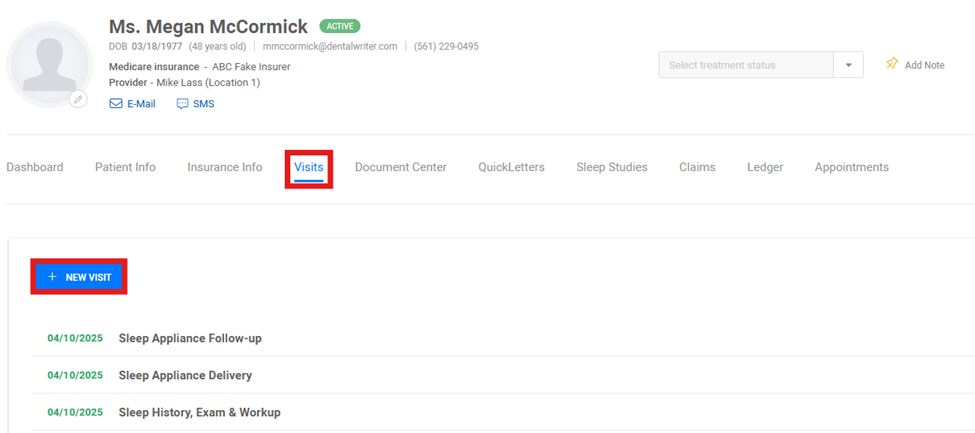The width and height of the screenshot is (975, 433).
Task: Open the Claims tab
Action: (697, 167)
